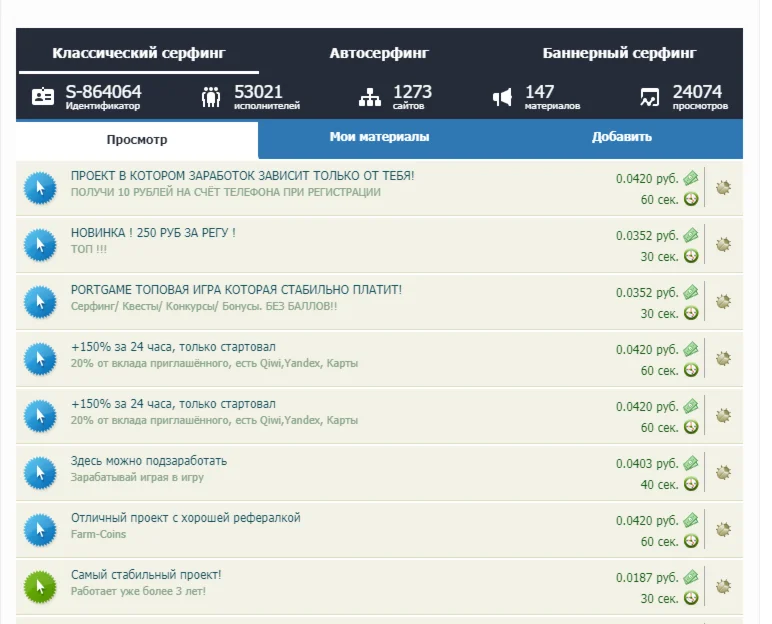Viewport: 772px width, 624px height.
Task: Open link Отличный проект с хорошей рефералкой
Action: 186,518
